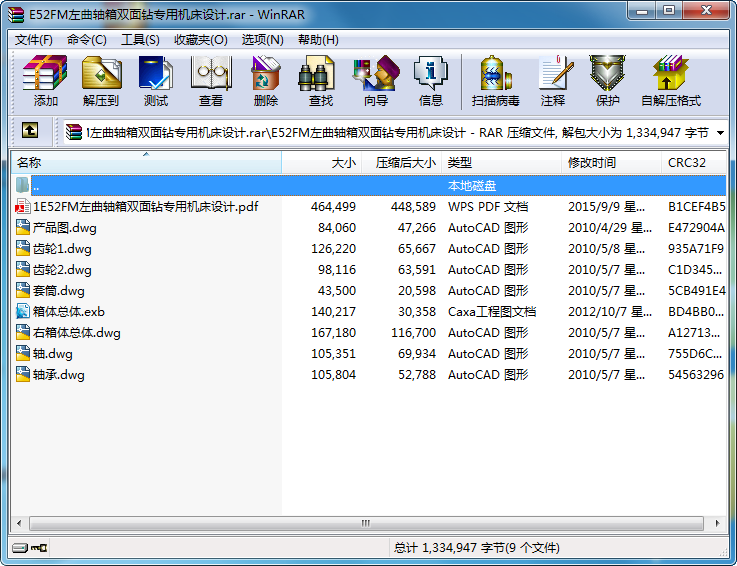Sort by the 修改时间 column header
This screenshot has width=737, height=566.
point(612,163)
